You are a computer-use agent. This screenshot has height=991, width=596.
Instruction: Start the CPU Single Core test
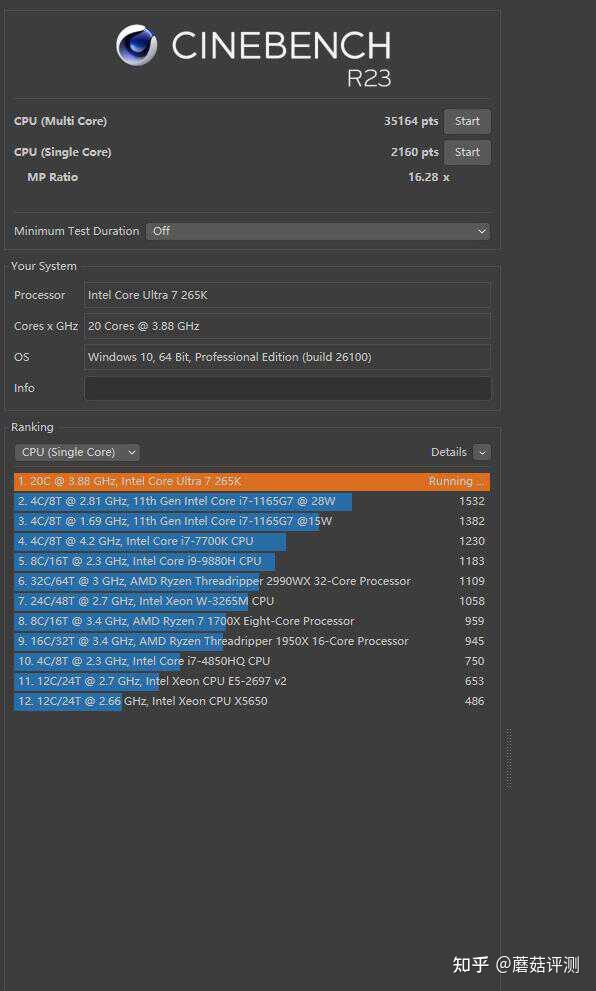pos(467,152)
